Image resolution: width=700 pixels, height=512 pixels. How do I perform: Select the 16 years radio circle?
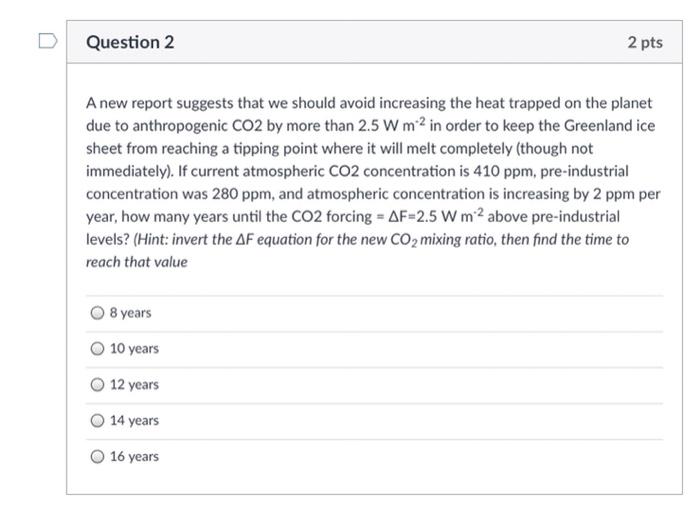pos(97,456)
